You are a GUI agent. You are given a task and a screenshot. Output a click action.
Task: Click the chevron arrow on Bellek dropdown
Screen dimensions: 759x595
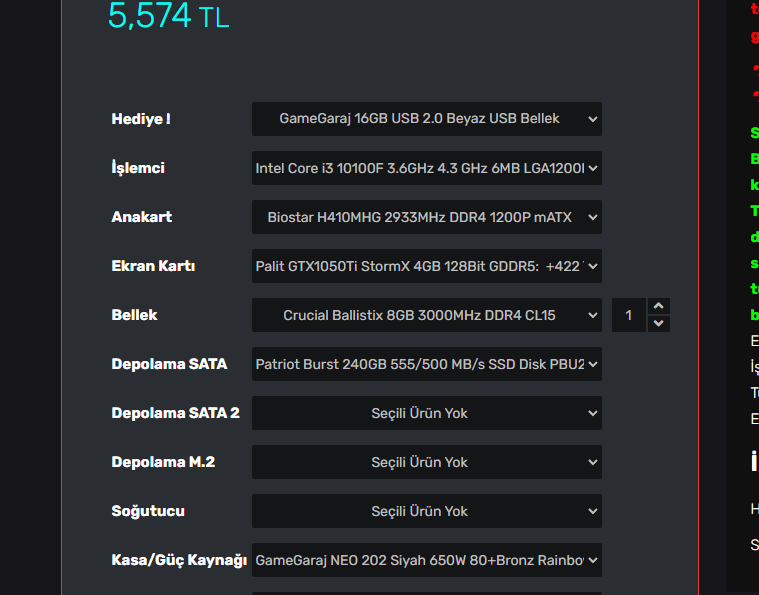point(593,315)
